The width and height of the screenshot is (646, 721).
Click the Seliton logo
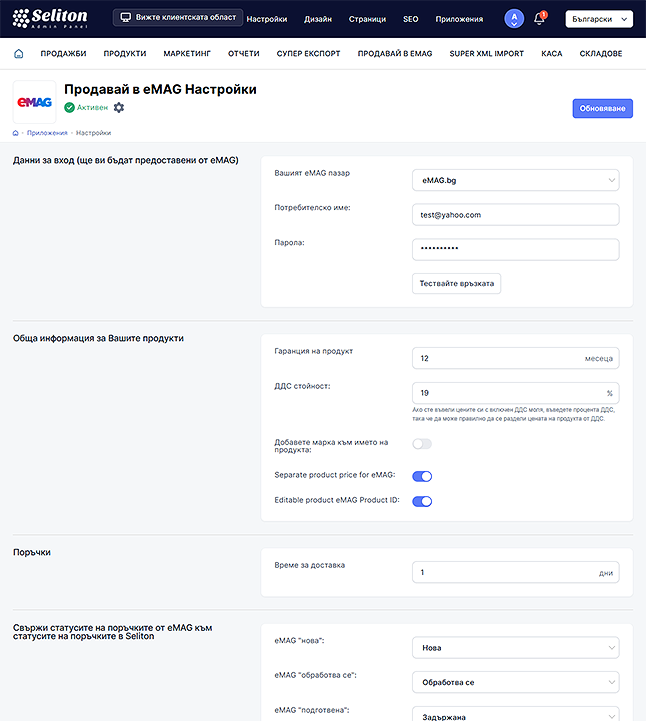tap(50, 18)
